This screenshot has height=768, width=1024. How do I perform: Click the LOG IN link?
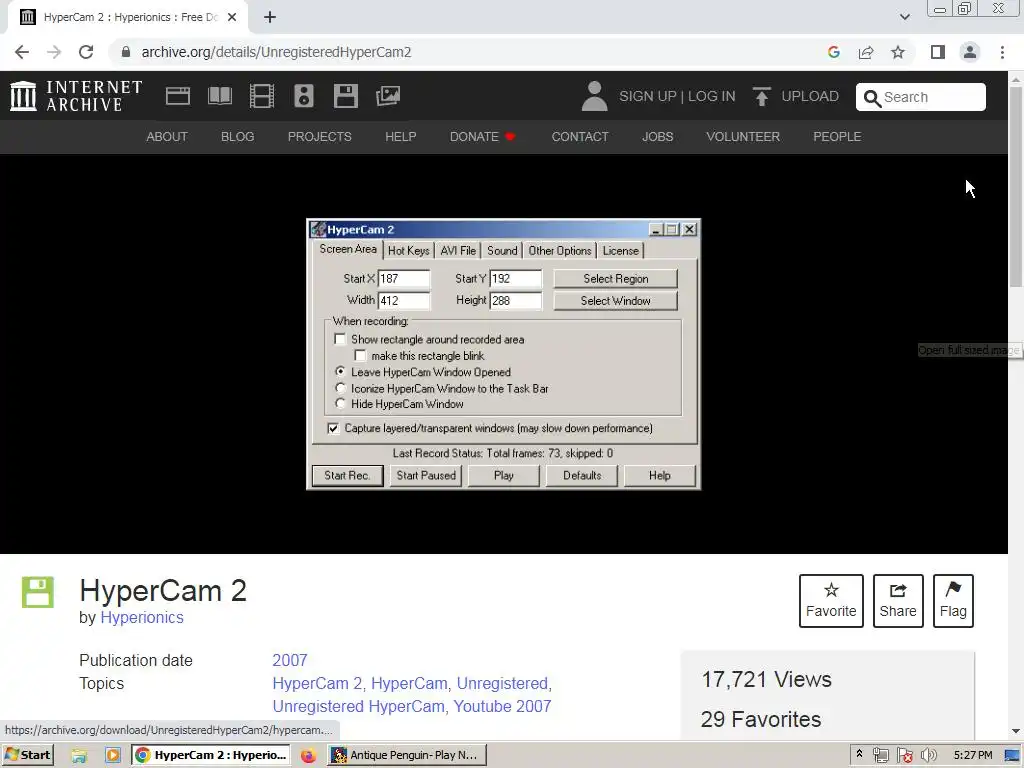tap(712, 97)
